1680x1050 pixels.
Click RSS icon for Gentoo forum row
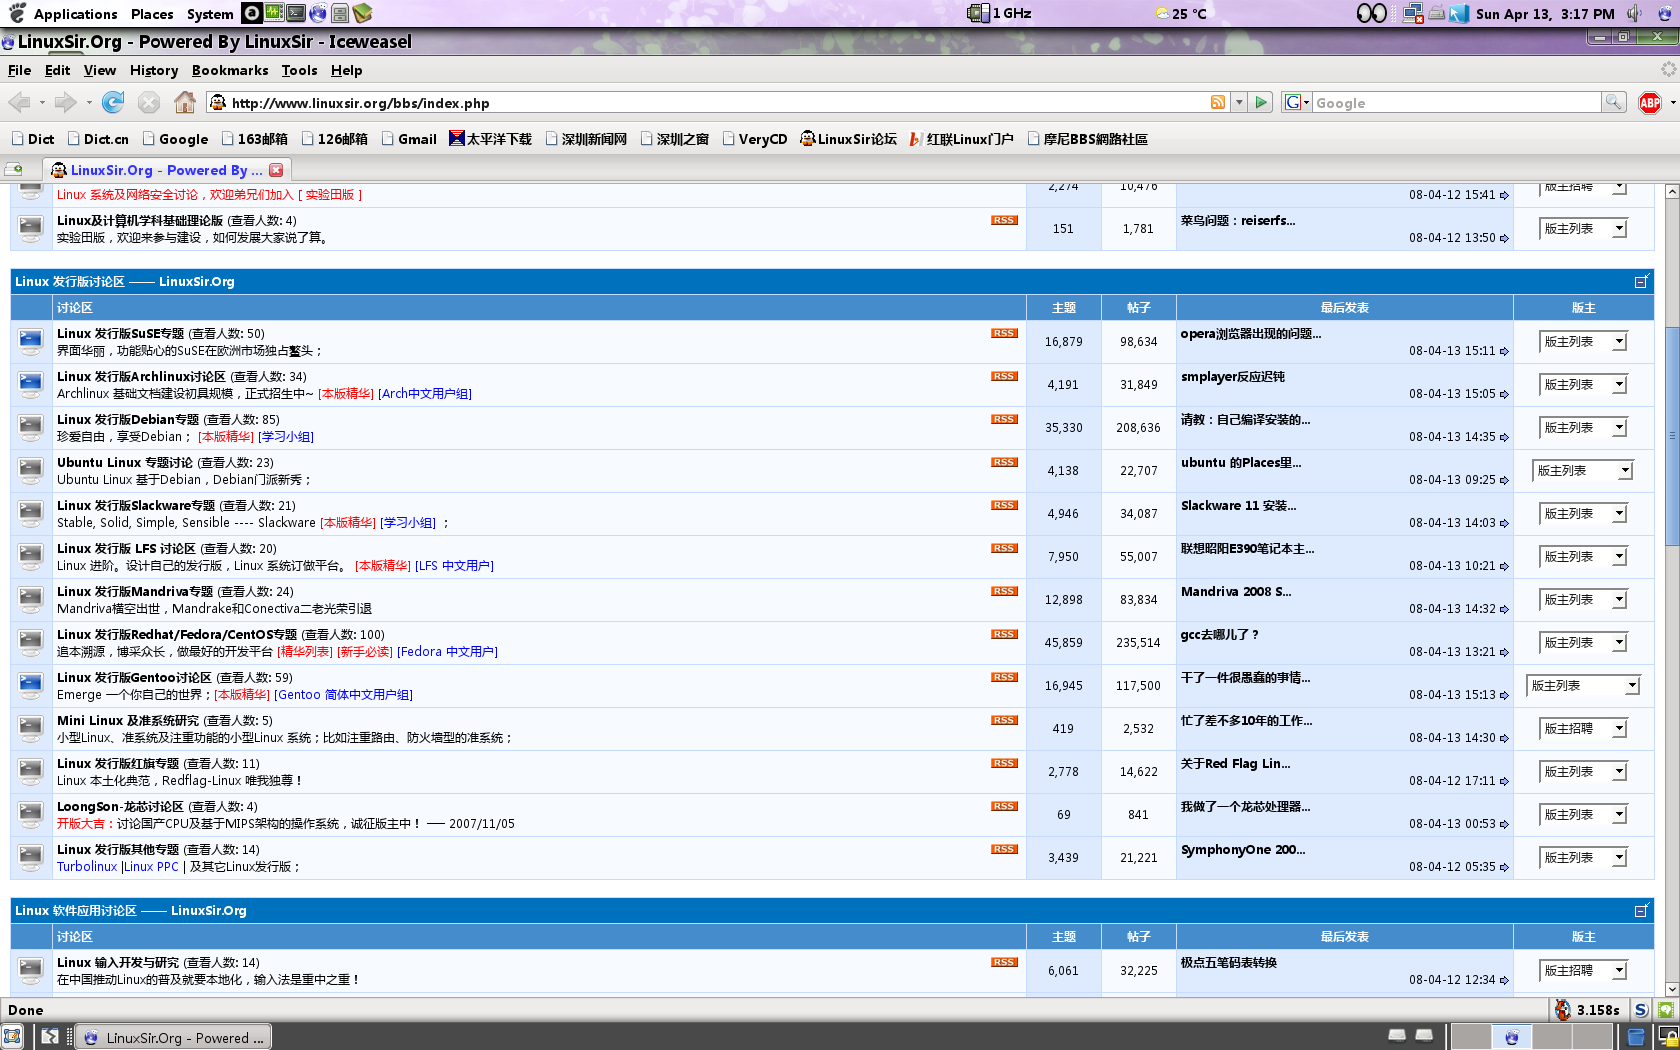tap(1004, 677)
